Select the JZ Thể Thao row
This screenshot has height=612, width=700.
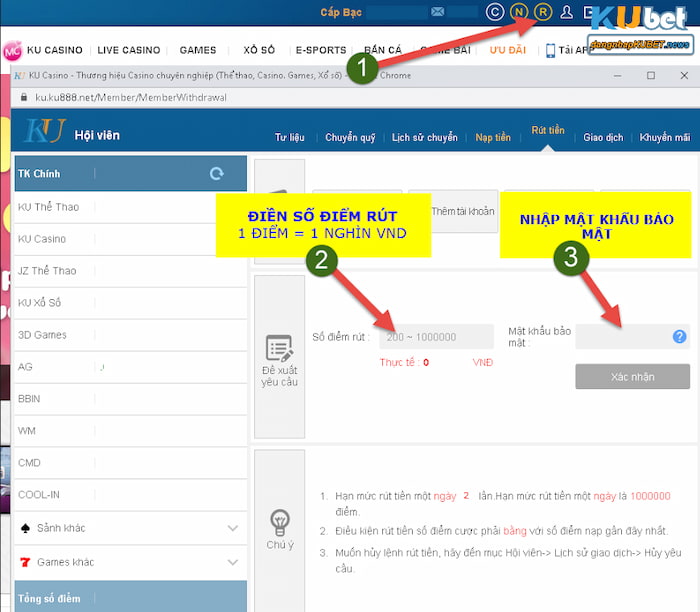click(130, 271)
